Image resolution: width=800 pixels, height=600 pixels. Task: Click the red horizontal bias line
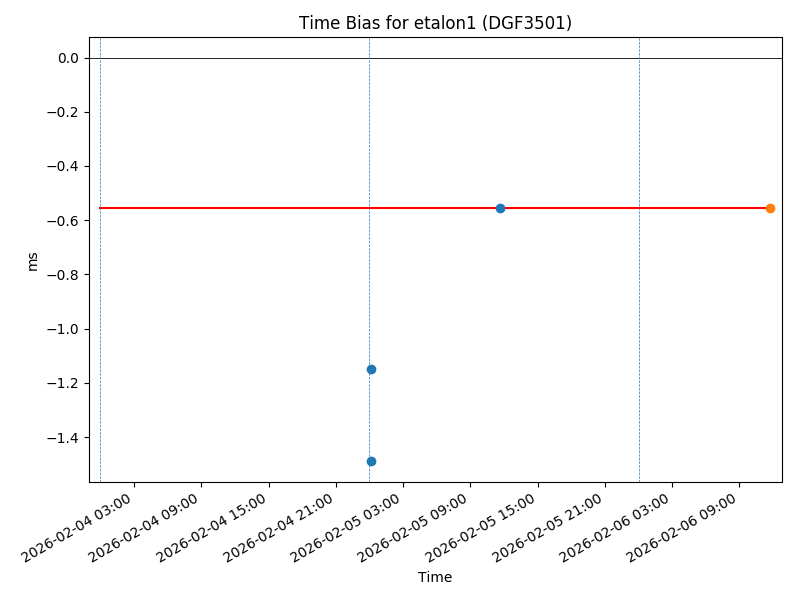[250, 208]
